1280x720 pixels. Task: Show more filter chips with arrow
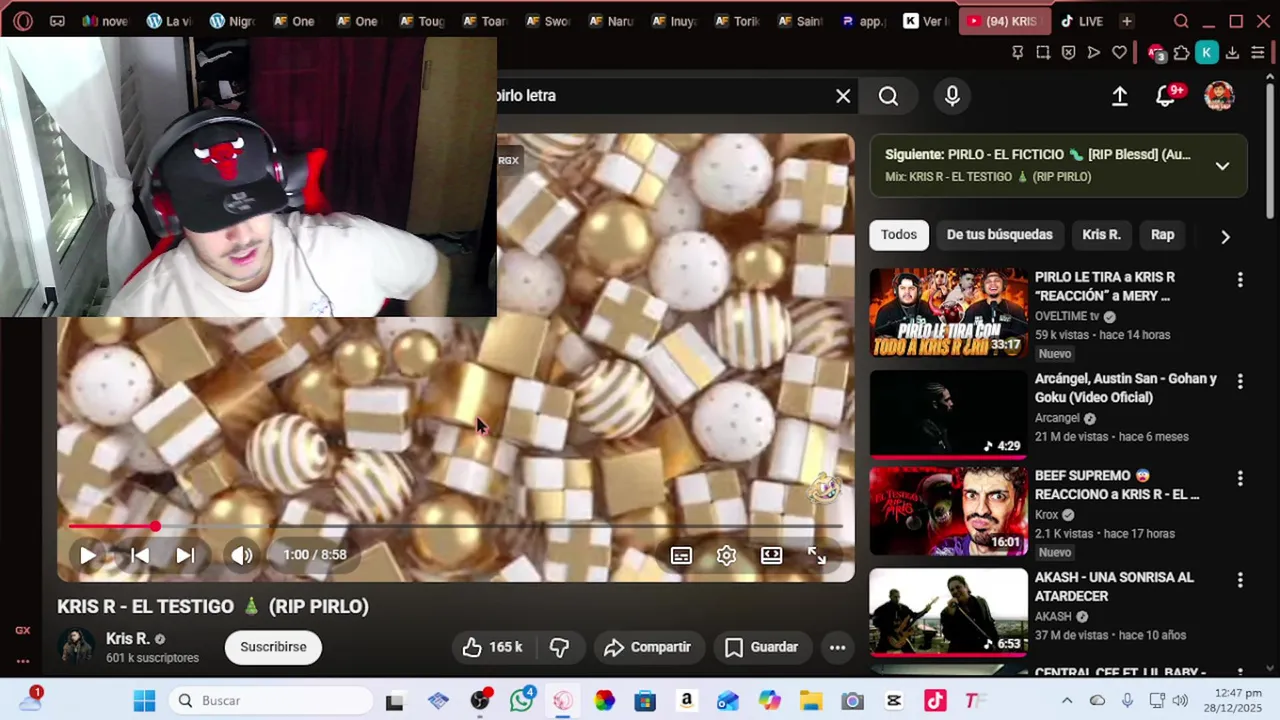click(x=1225, y=237)
